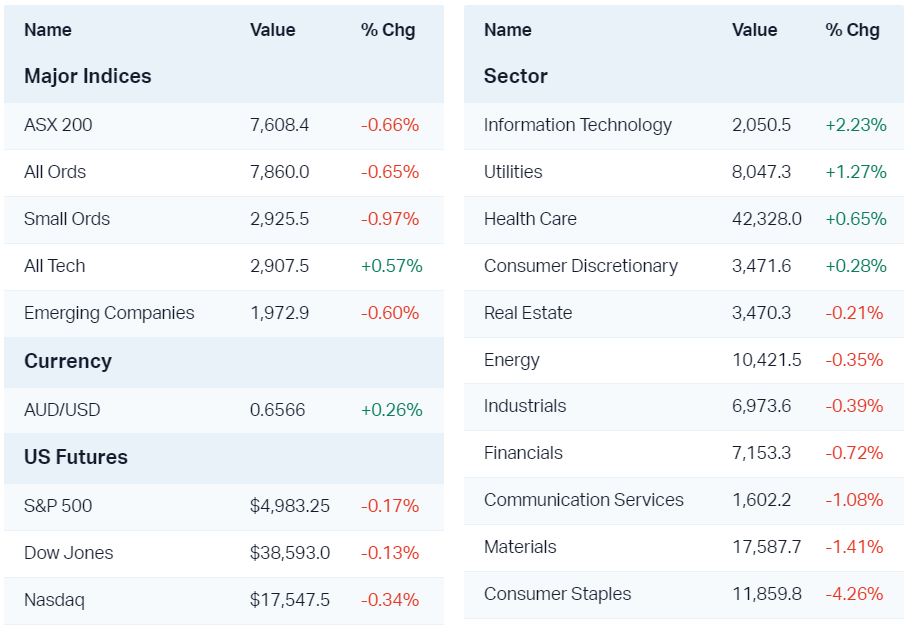Select the Health Care sector
This screenshot has height=631, width=911.
pos(530,219)
